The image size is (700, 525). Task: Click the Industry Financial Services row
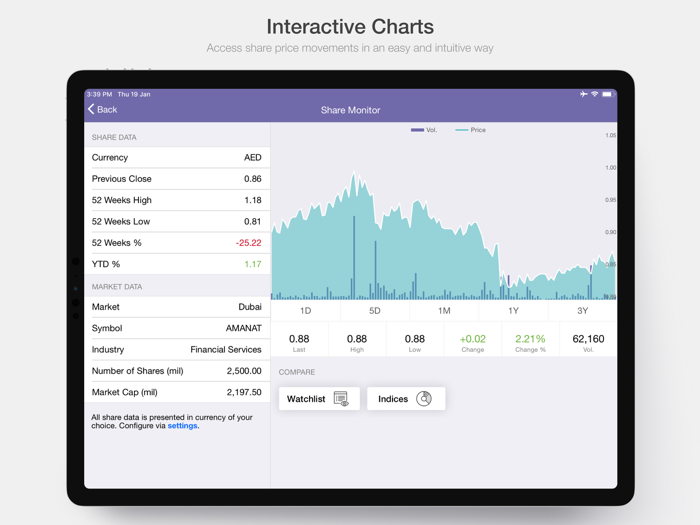(x=177, y=350)
